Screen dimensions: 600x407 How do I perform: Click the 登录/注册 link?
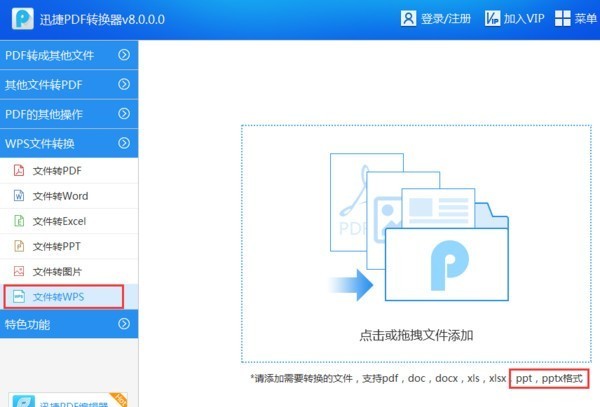pos(446,18)
